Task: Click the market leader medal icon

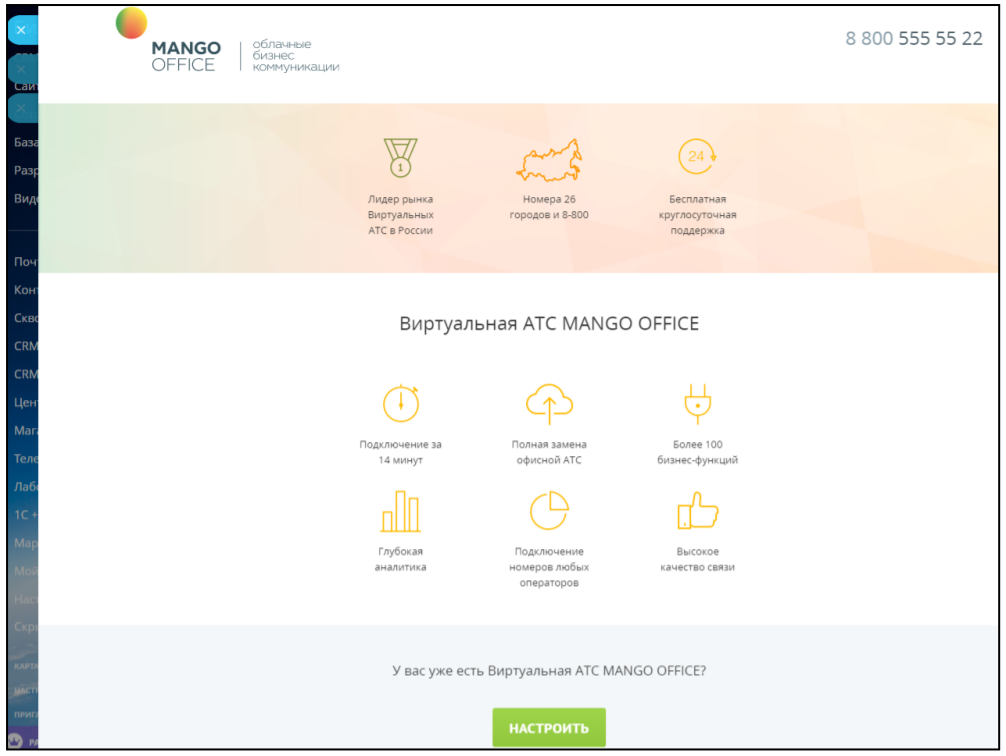Action: (400, 158)
